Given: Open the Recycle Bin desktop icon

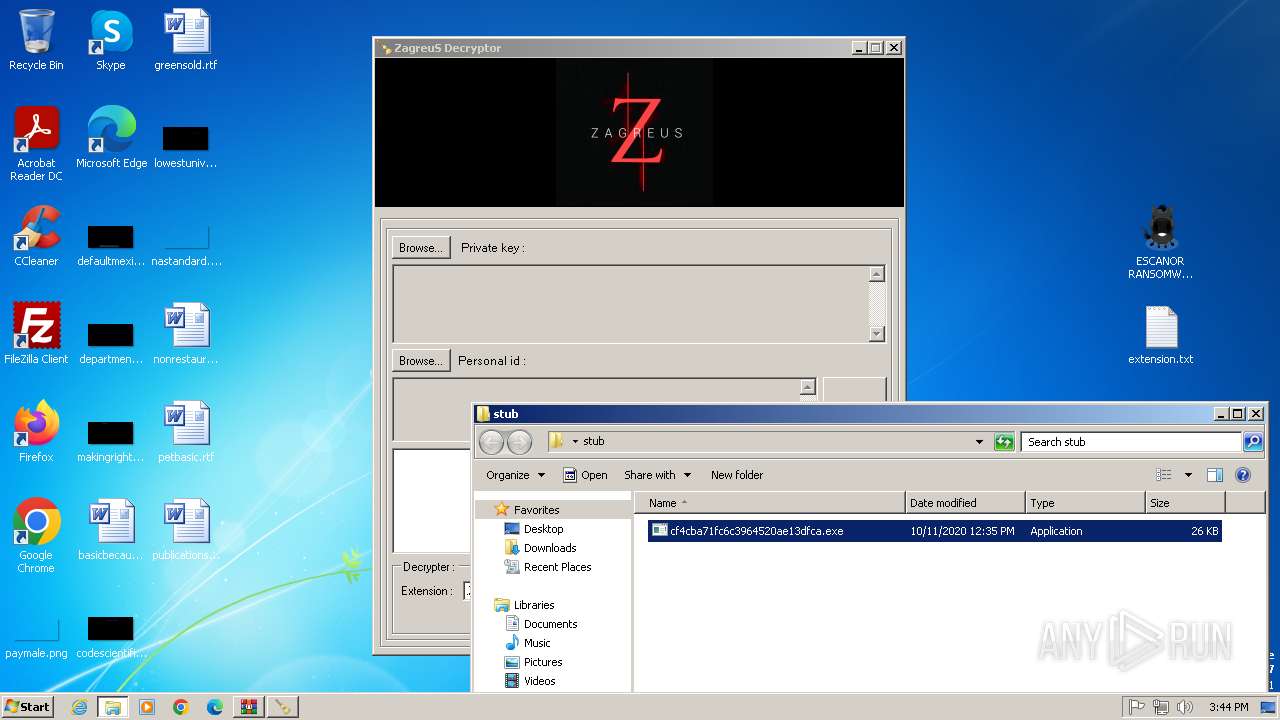Looking at the screenshot, I should (36, 40).
